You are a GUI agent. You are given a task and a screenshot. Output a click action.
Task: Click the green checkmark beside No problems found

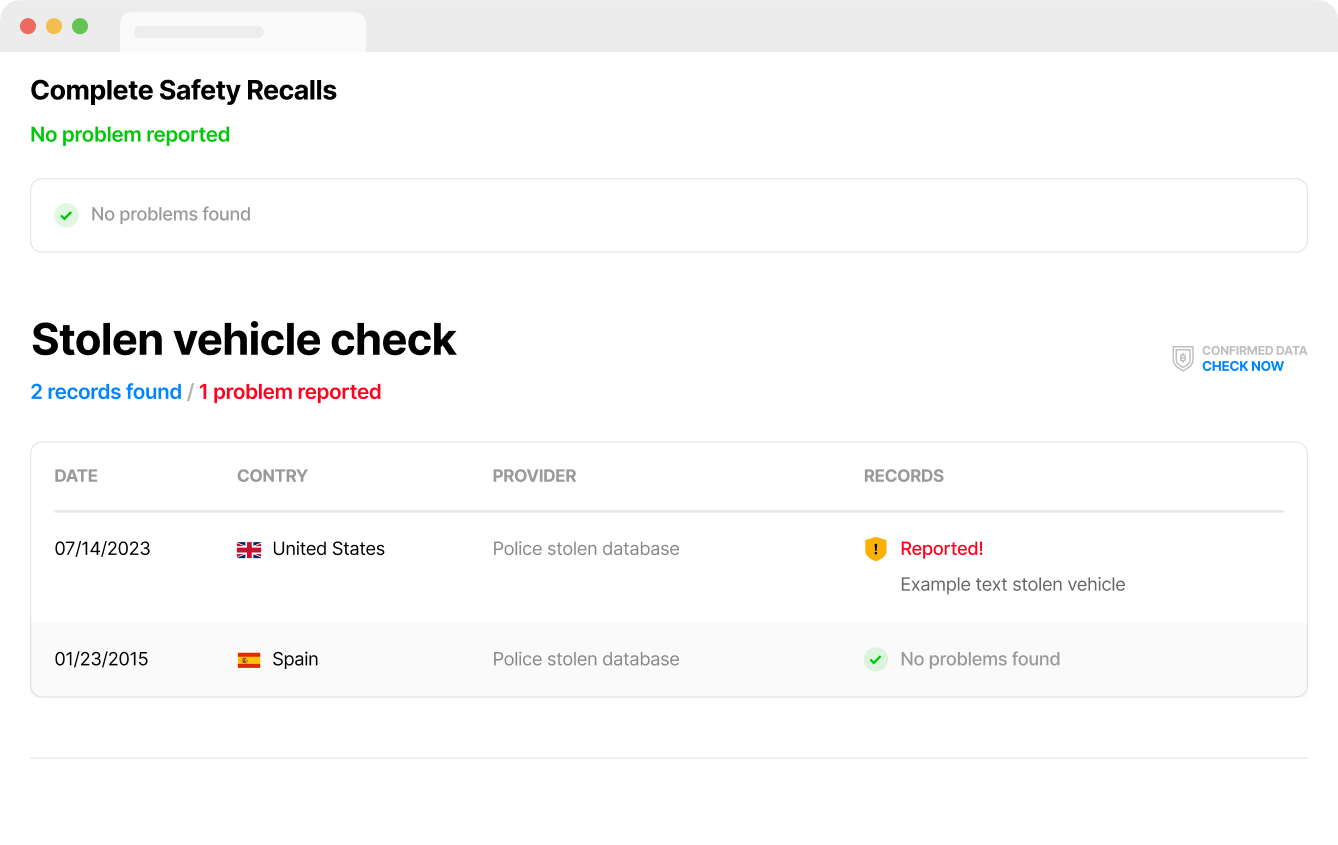(66, 214)
